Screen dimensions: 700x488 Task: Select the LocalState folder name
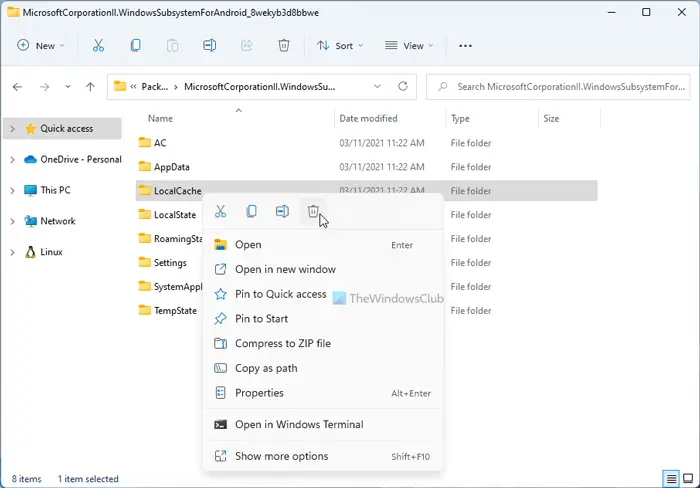tap(175, 214)
